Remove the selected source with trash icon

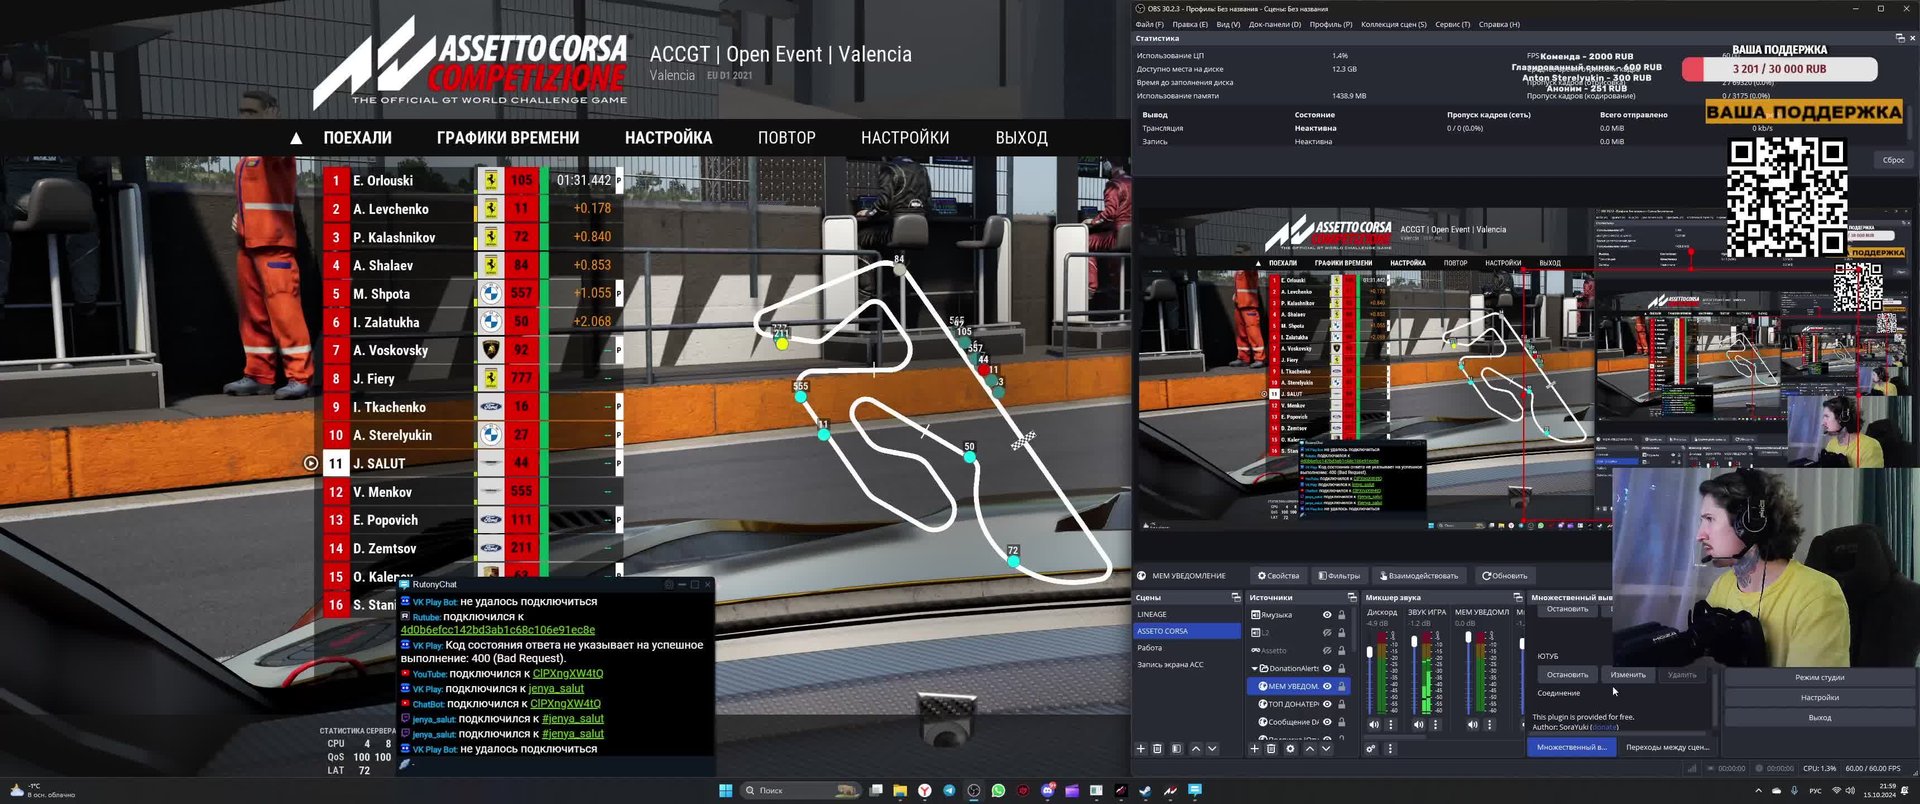click(x=1272, y=748)
